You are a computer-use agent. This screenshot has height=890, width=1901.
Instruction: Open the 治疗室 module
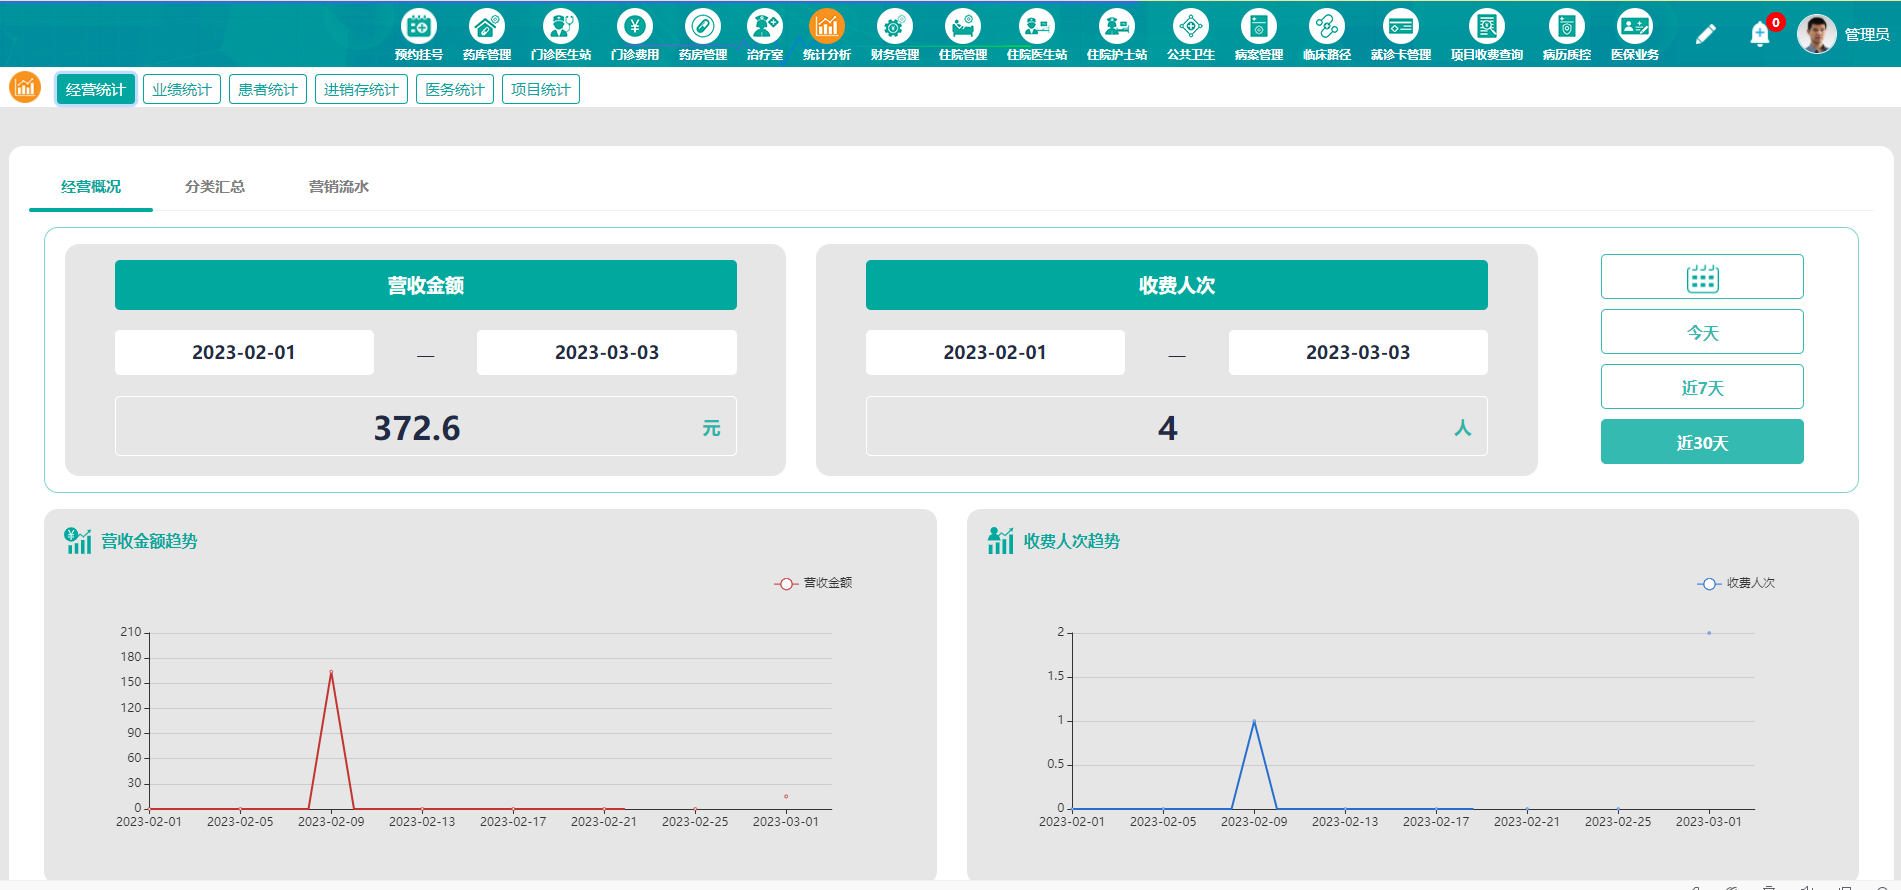click(x=765, y=35)
